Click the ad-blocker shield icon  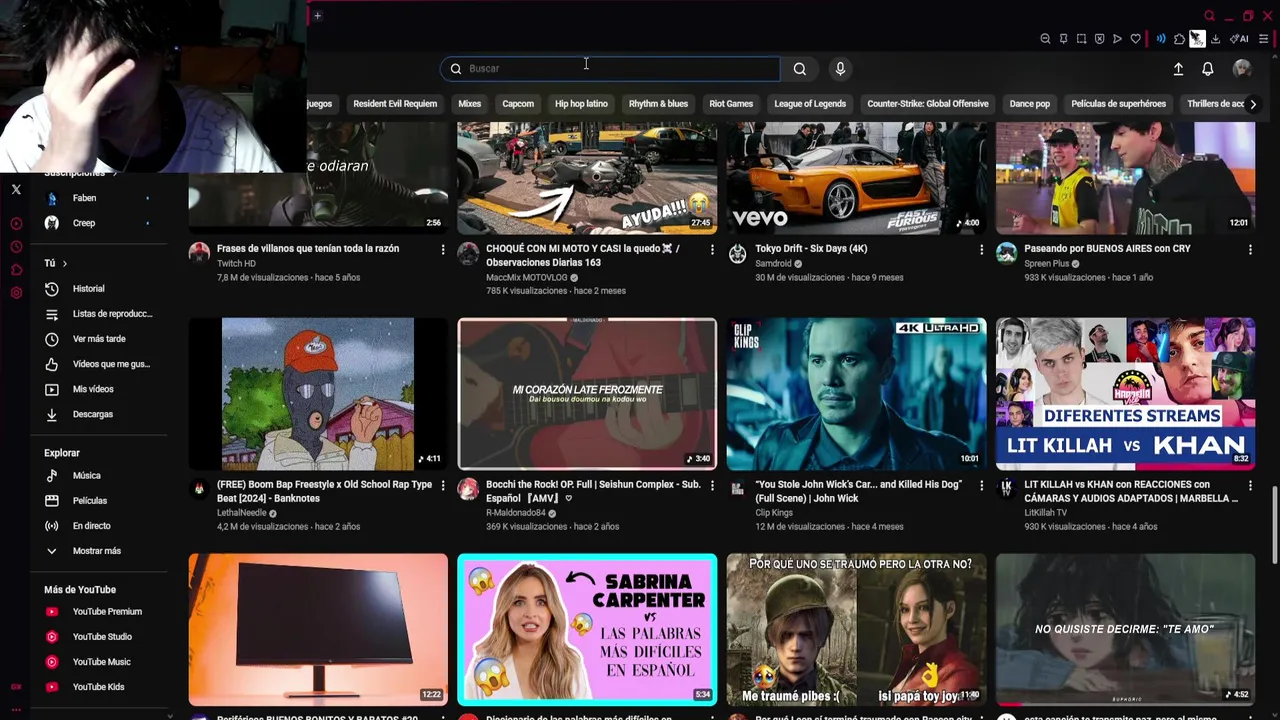tap(1099, 39)
